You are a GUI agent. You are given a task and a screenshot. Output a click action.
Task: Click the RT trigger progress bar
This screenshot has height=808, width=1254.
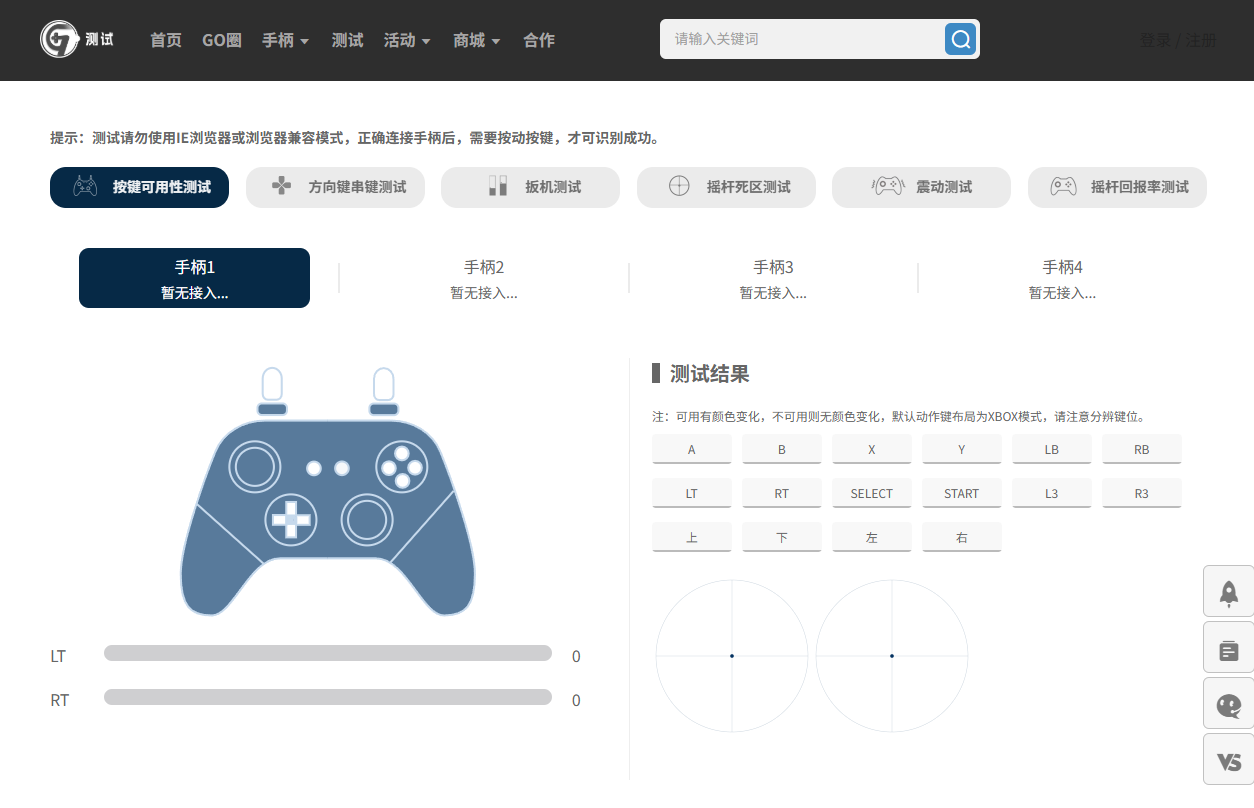[328, 697]
